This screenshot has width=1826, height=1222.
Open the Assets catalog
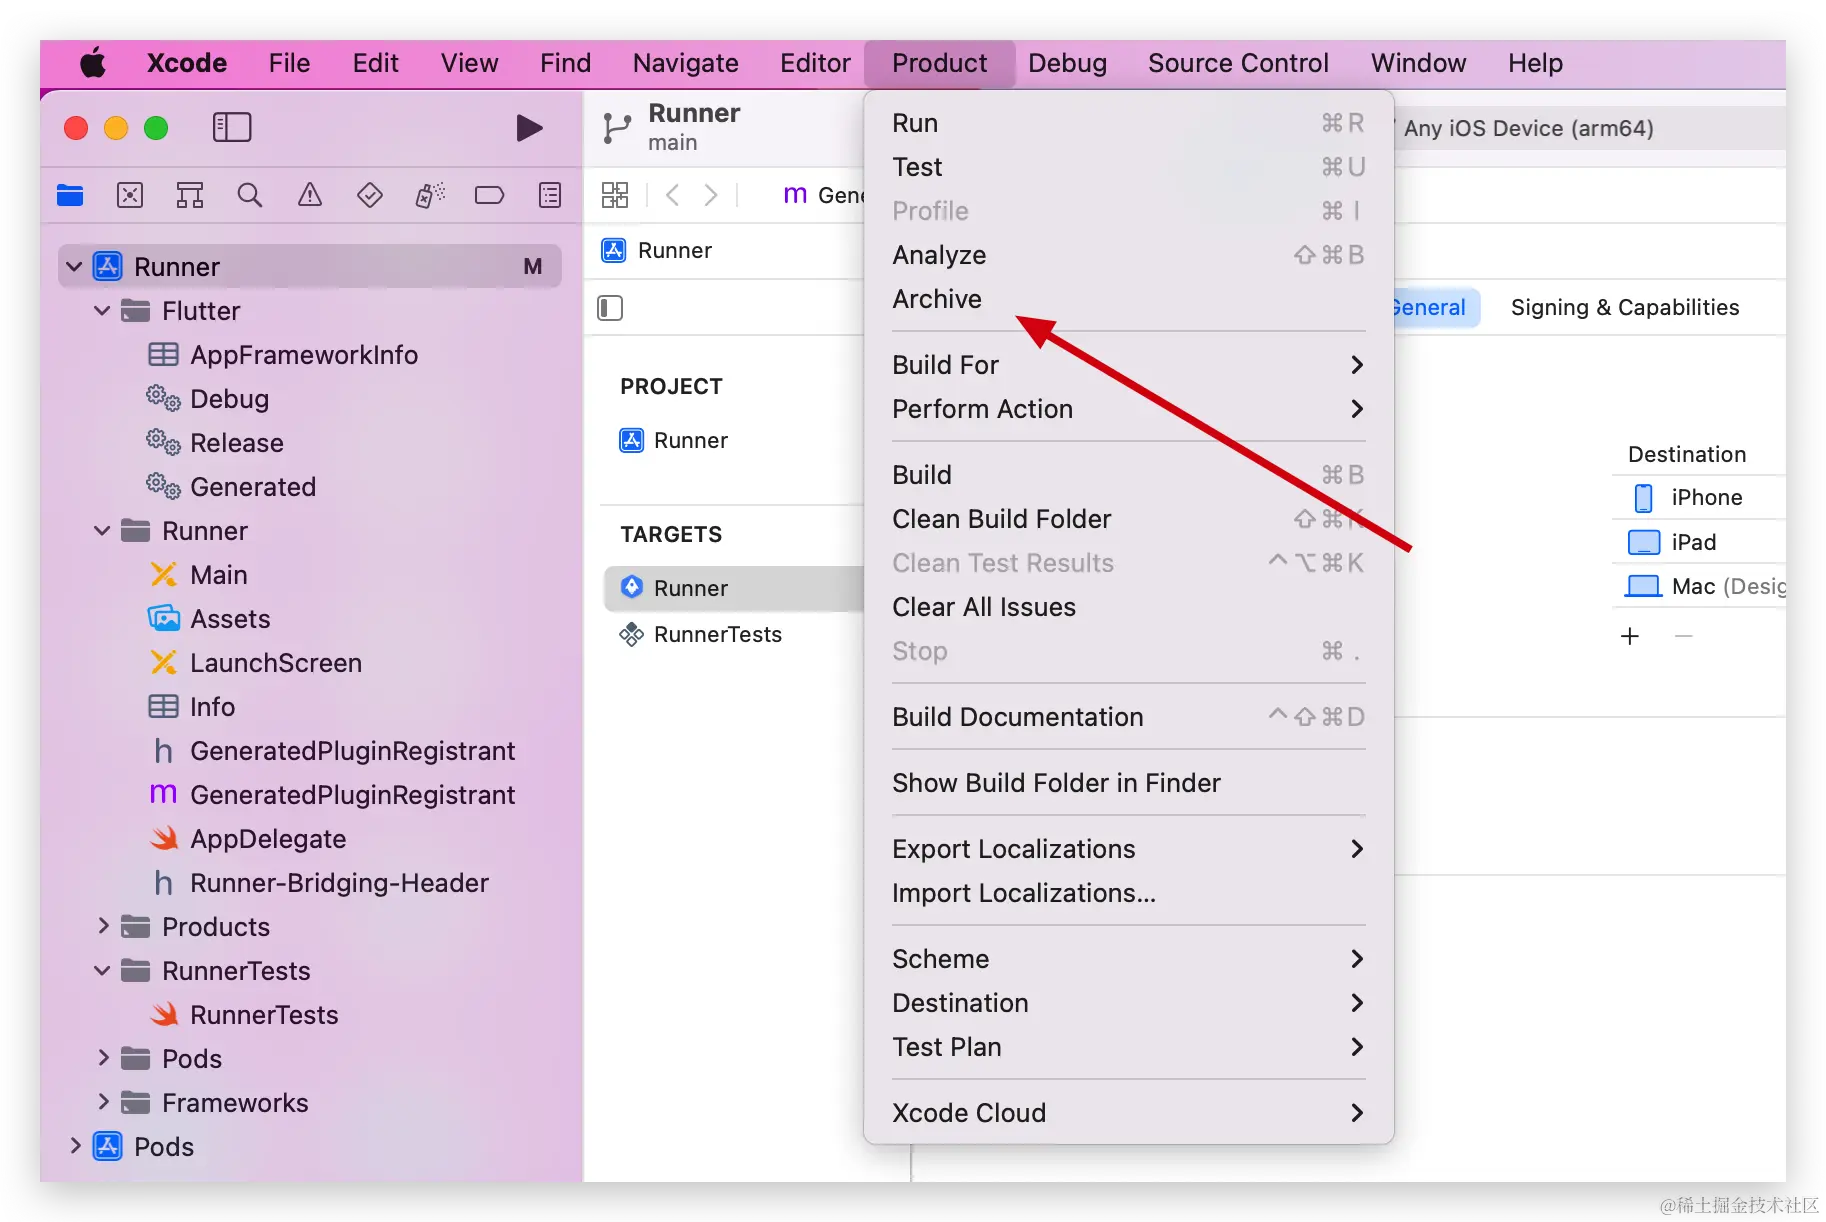pos(230,619)
